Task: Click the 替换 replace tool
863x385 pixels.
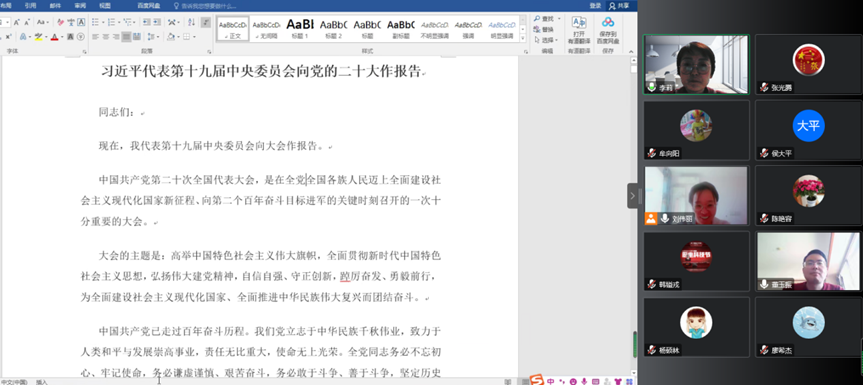Action: click(x=544, y=29)
